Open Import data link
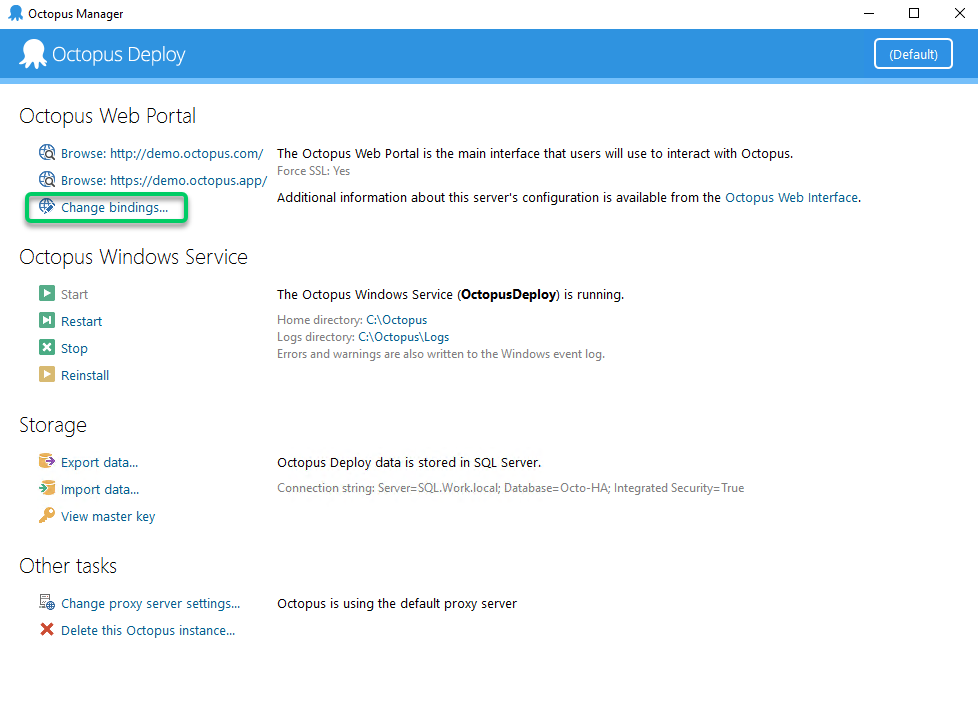The height and width of the screenshot is (705, 978). click(x=100, y=490)
